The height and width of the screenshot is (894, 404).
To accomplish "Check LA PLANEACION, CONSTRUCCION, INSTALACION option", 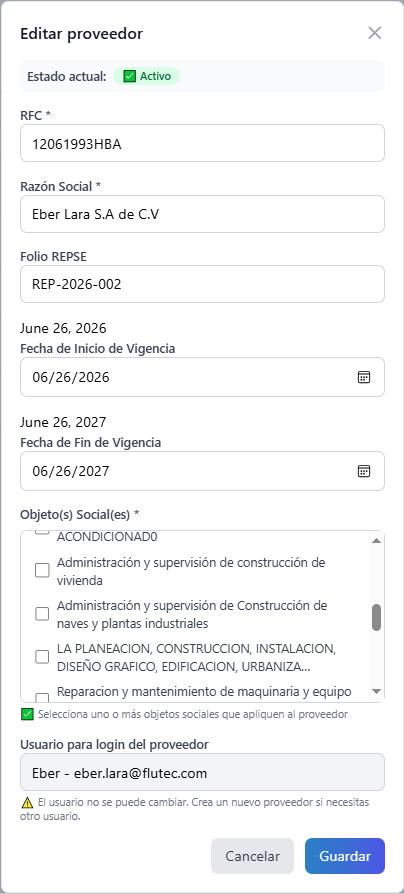I will click(x=42, y=657).
